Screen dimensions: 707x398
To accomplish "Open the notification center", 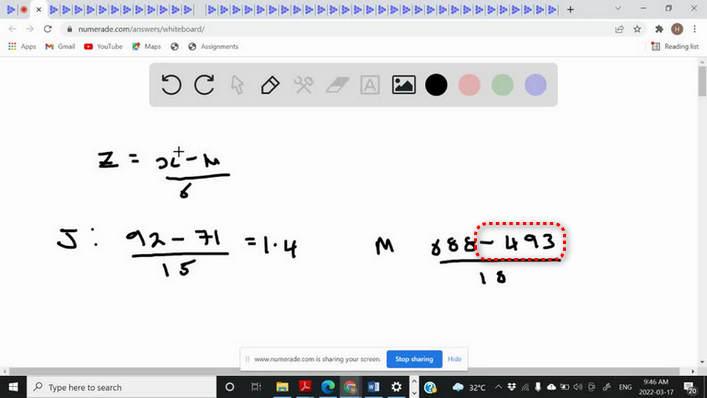I will point(689,387).
